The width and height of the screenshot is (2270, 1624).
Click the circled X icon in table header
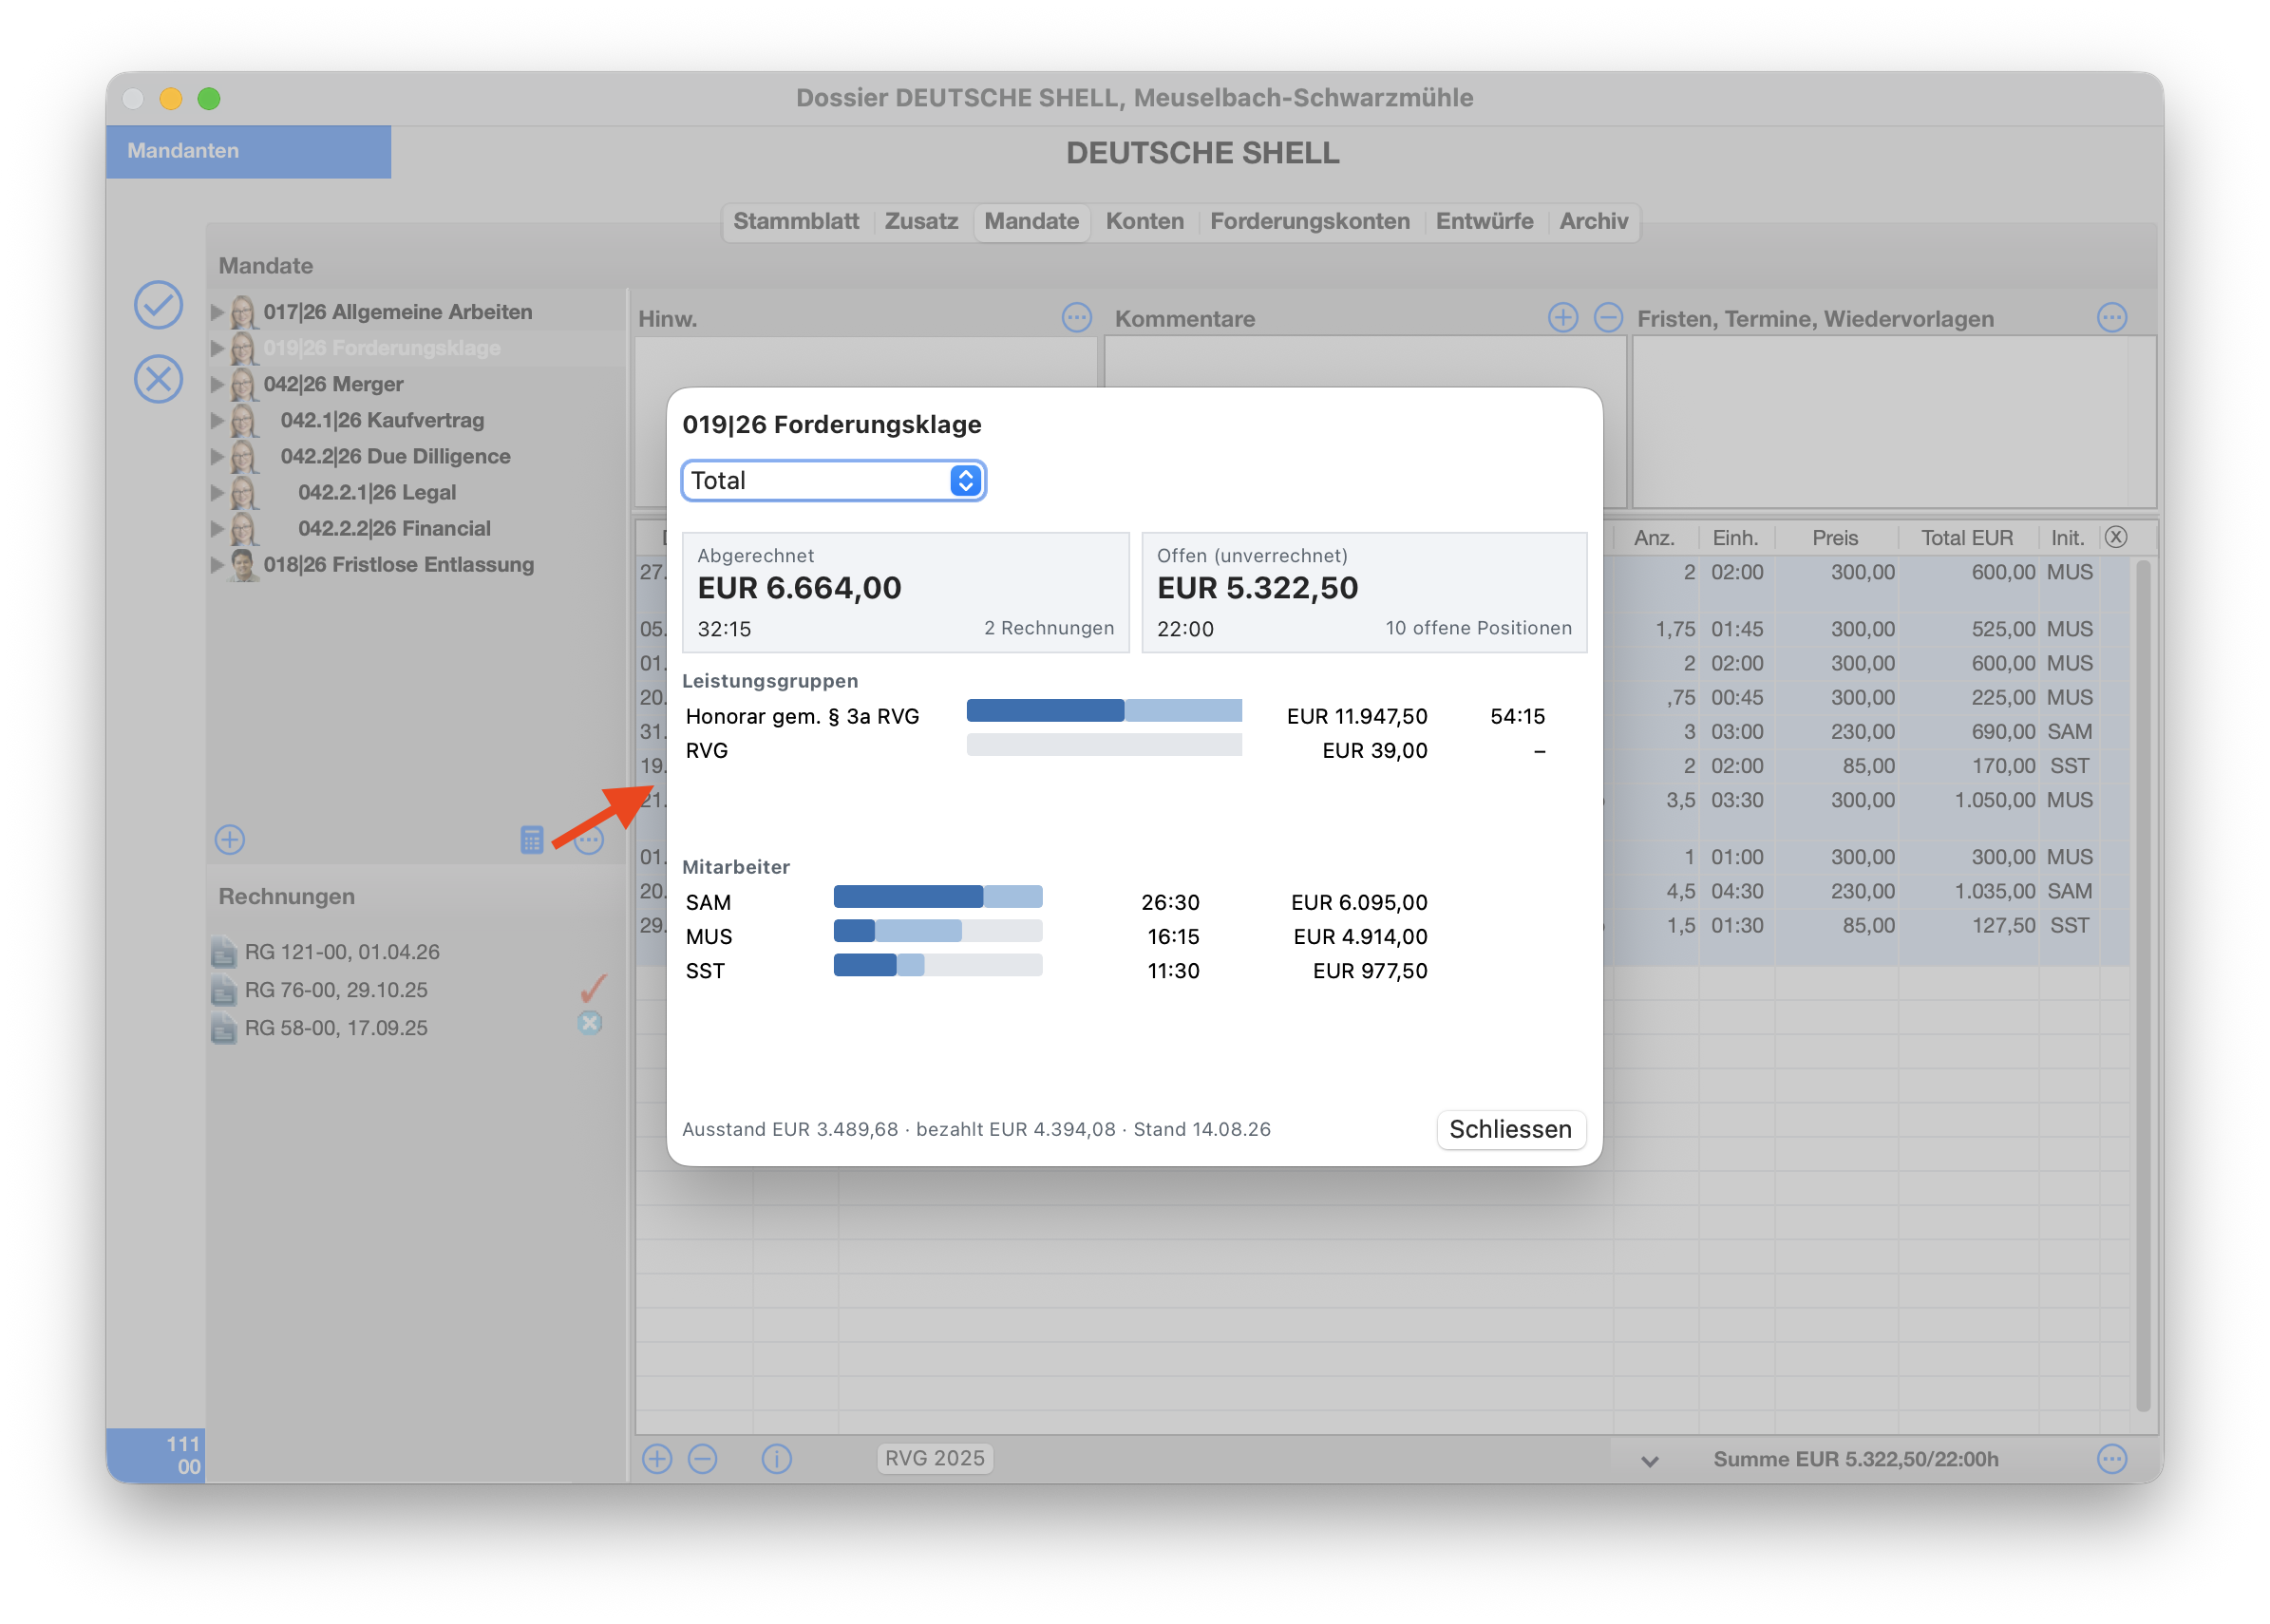[x=2116, y=537]
